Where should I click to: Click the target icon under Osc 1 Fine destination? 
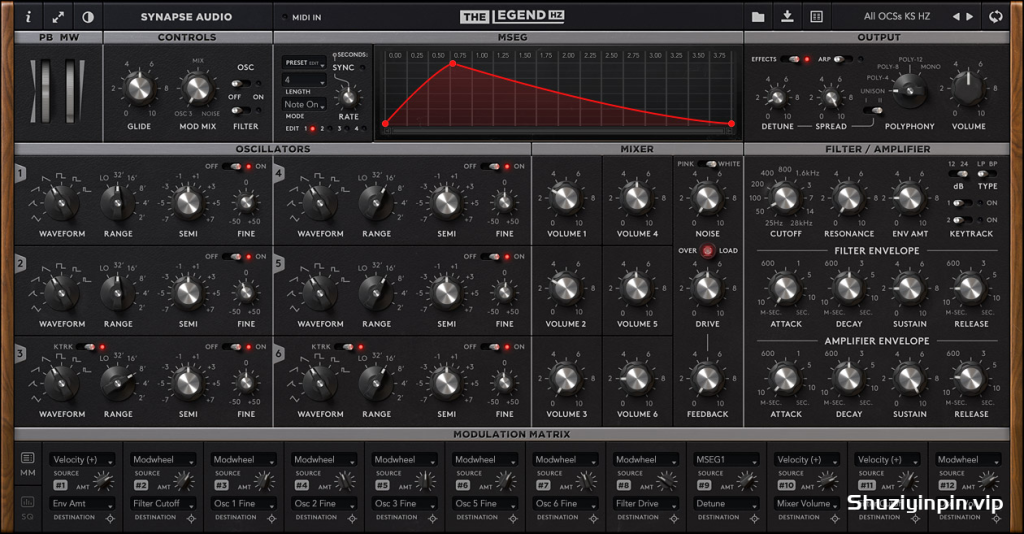(x=271, y=519)
